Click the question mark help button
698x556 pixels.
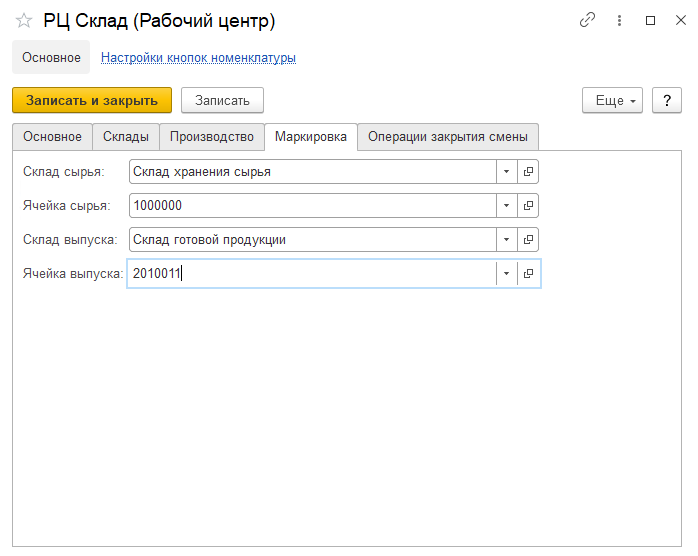pyautogui.click(x=666, y=100)
